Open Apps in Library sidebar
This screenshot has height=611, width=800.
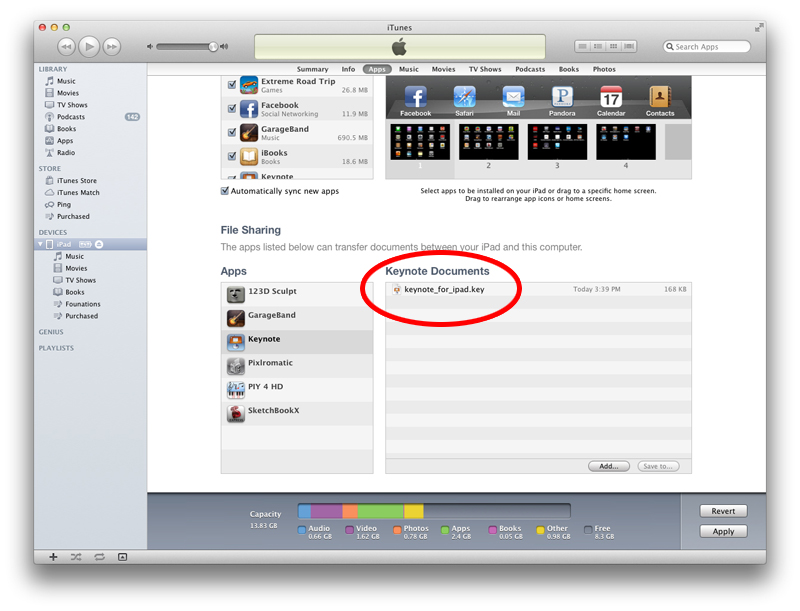pyautogui.click(x=65, y=141)
